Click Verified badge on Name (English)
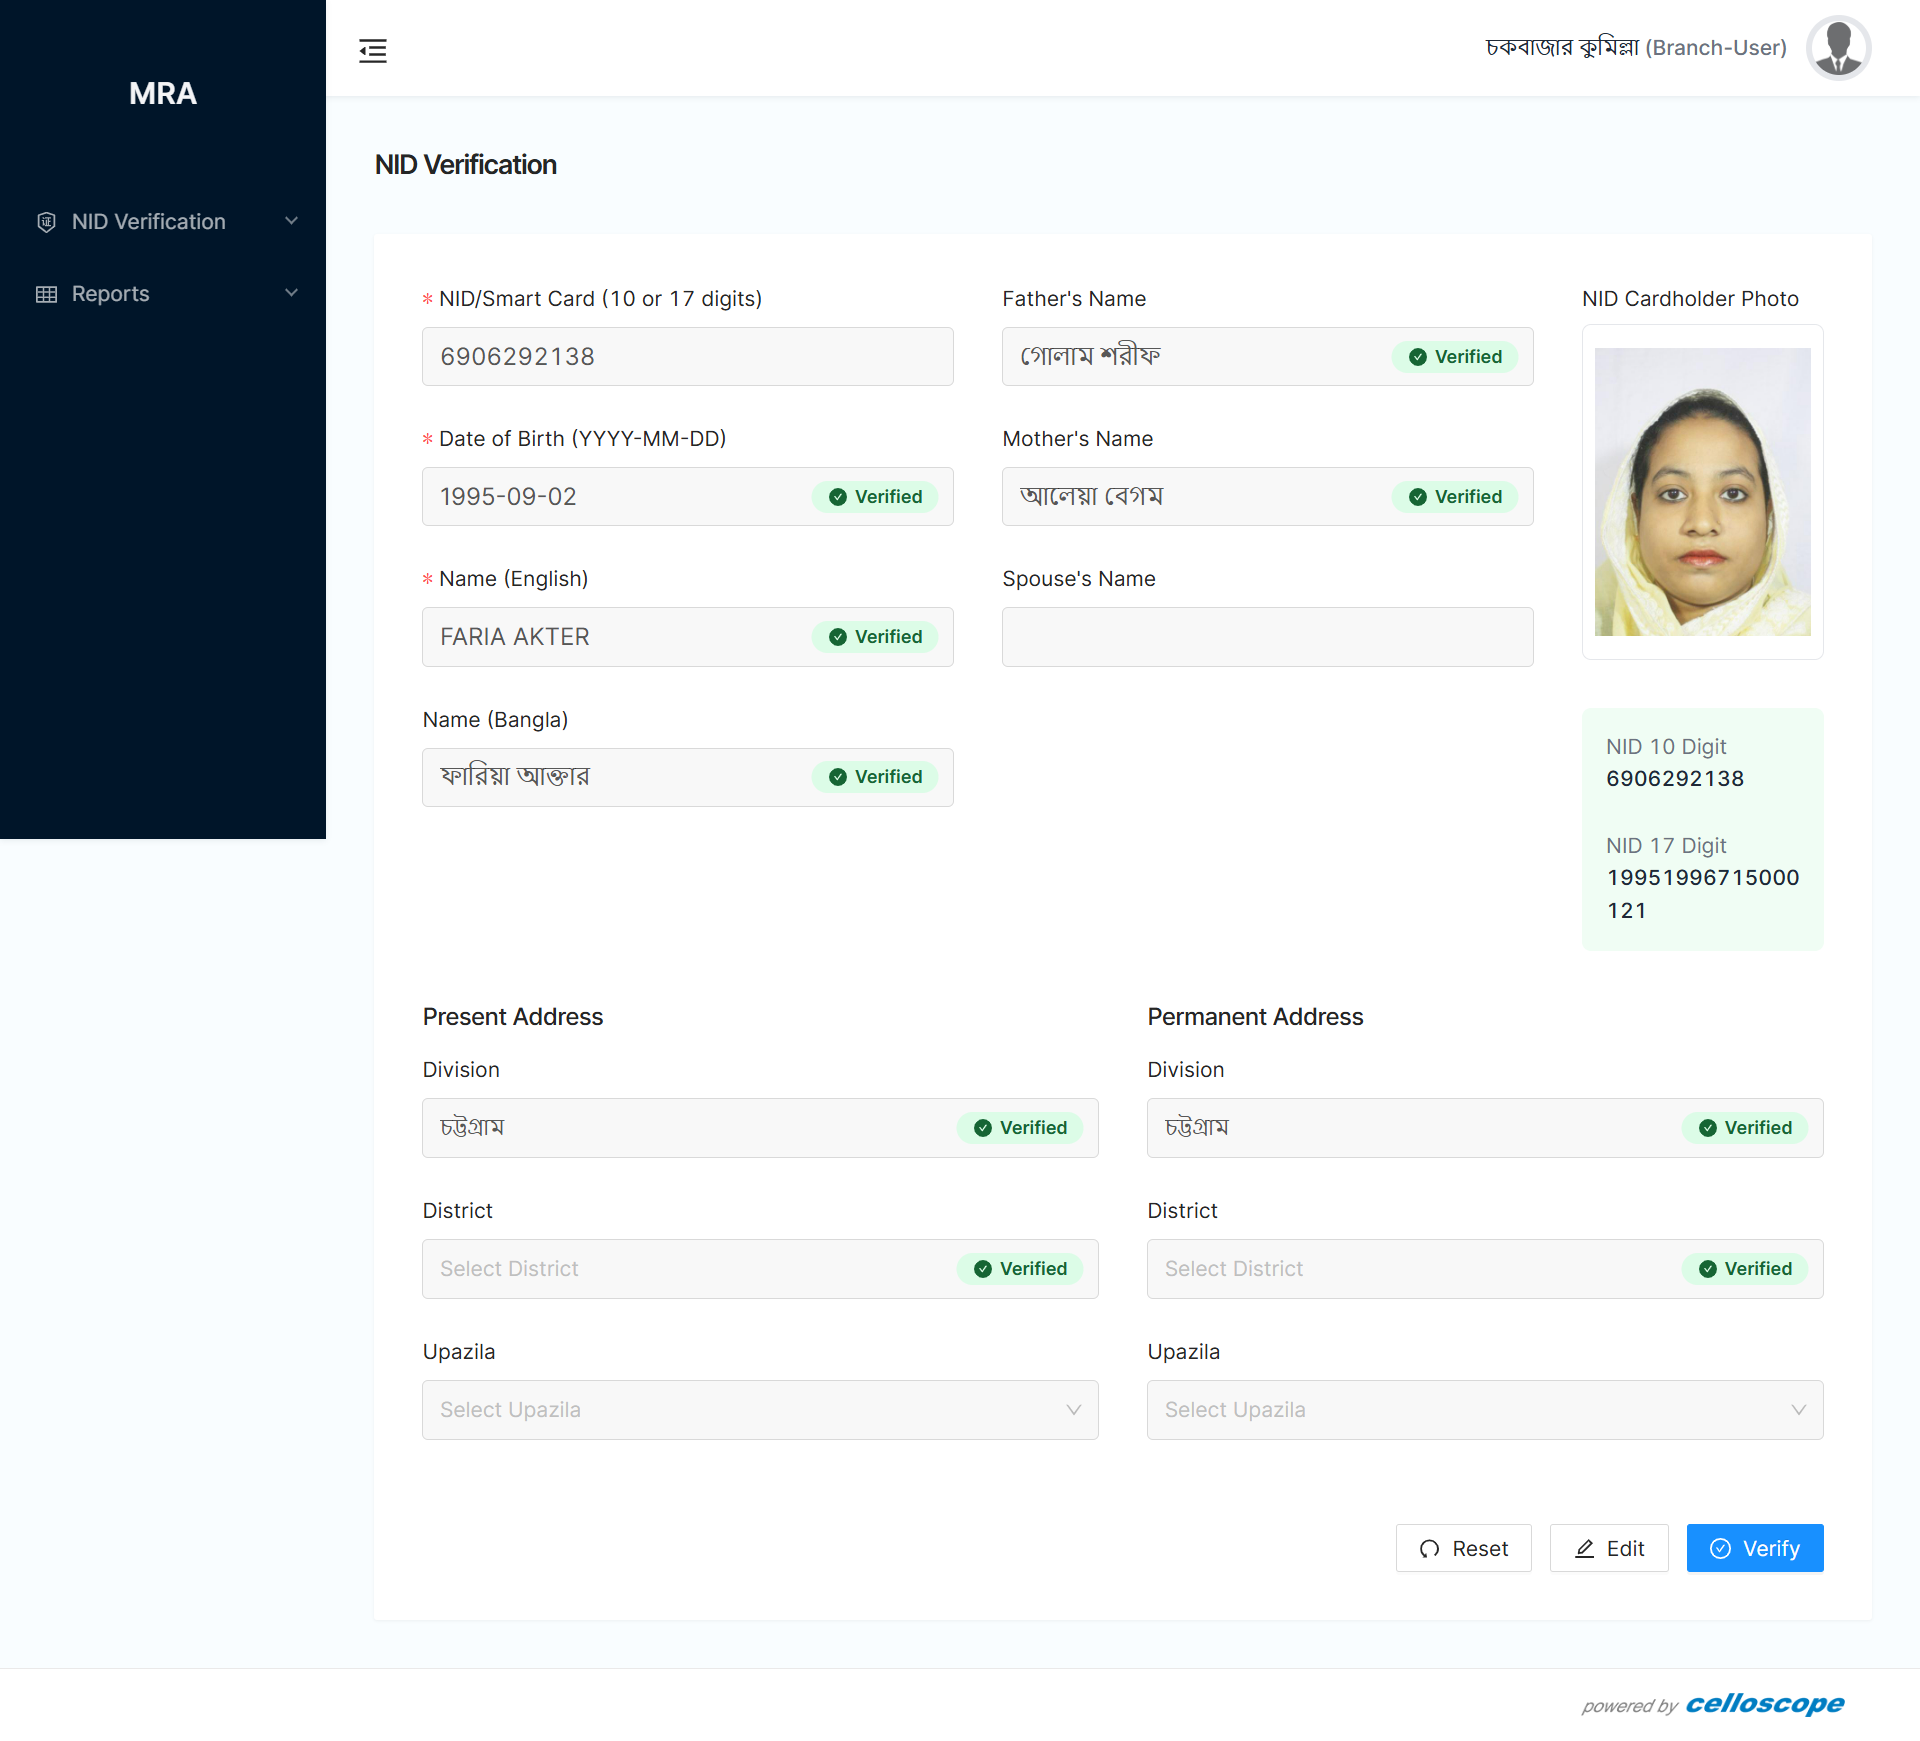The width and height of the screenshot is (1920, 1741). click(875, 637)
